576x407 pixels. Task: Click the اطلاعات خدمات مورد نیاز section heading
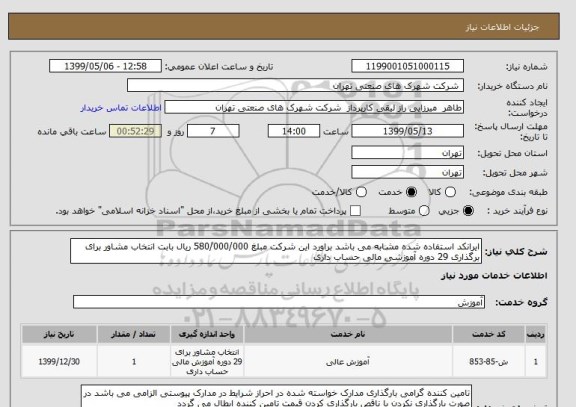(494, 276)
